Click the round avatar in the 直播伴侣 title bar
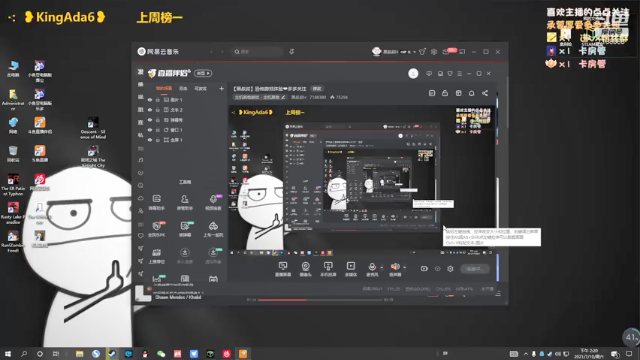 [413, 73]
